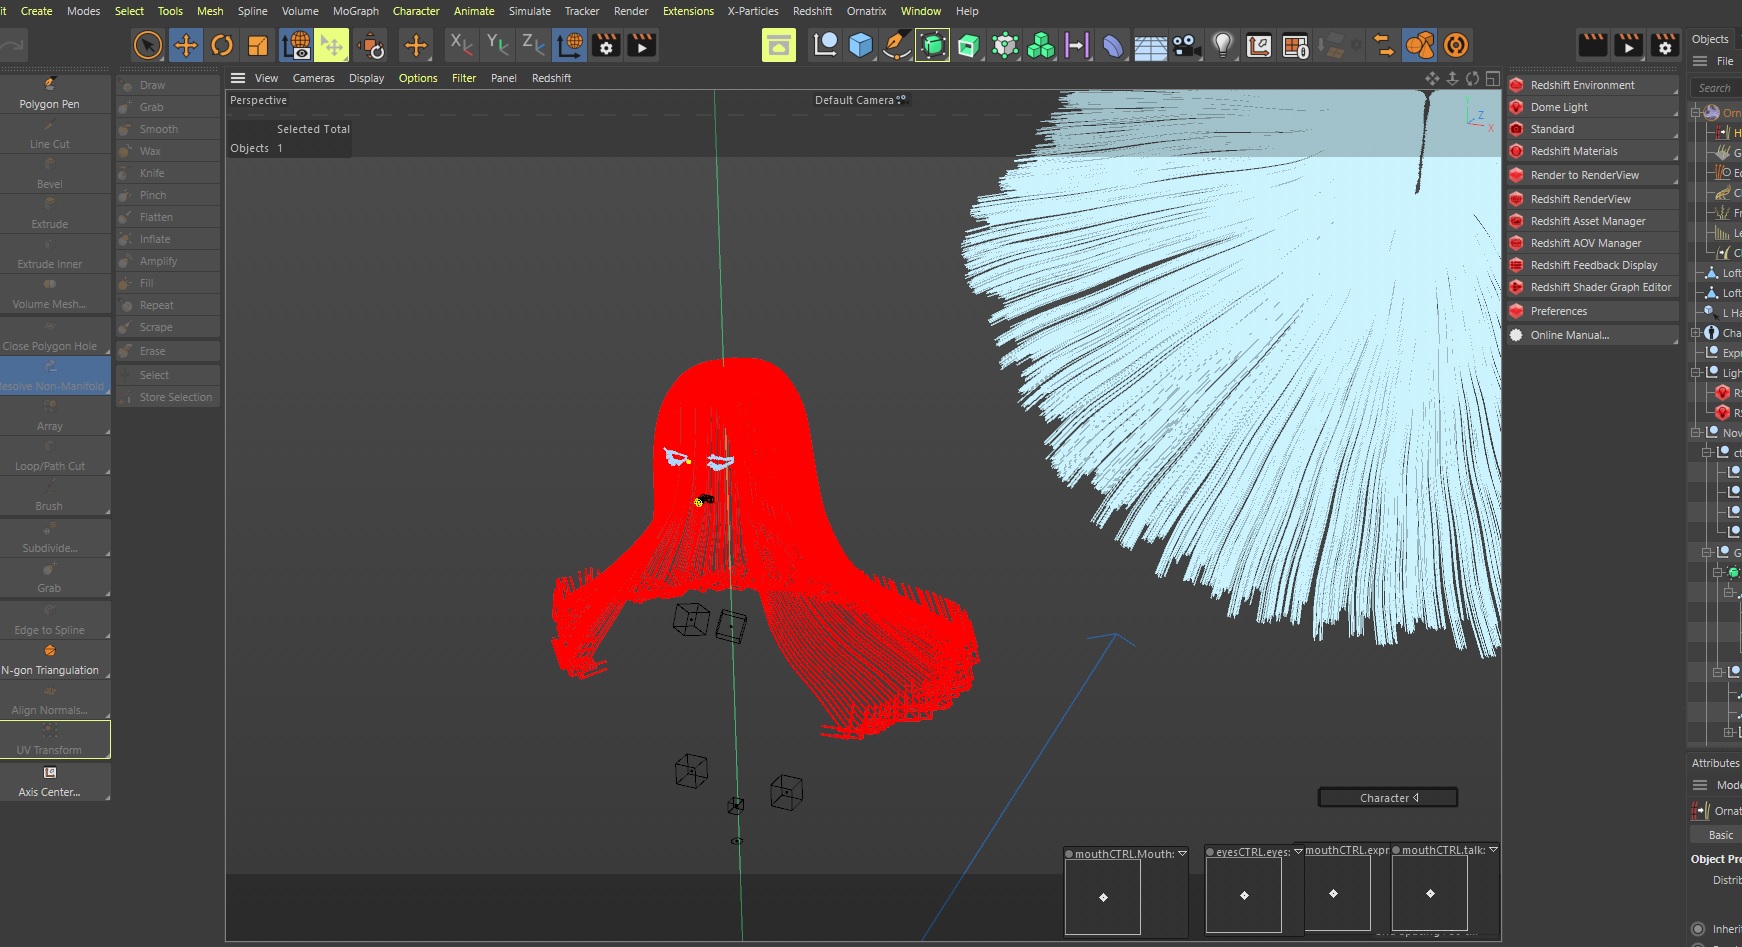Click the Light bulb icon

click(x=1222, y=45)
